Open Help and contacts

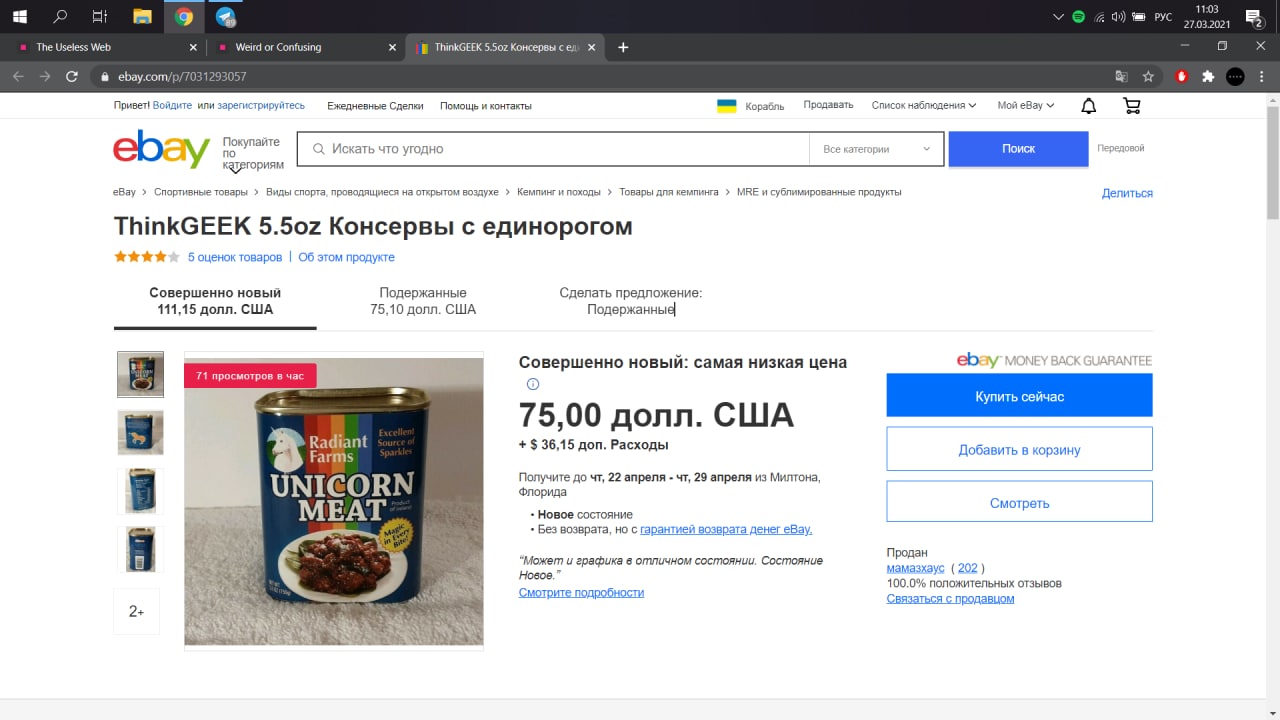tap(486, 106)
